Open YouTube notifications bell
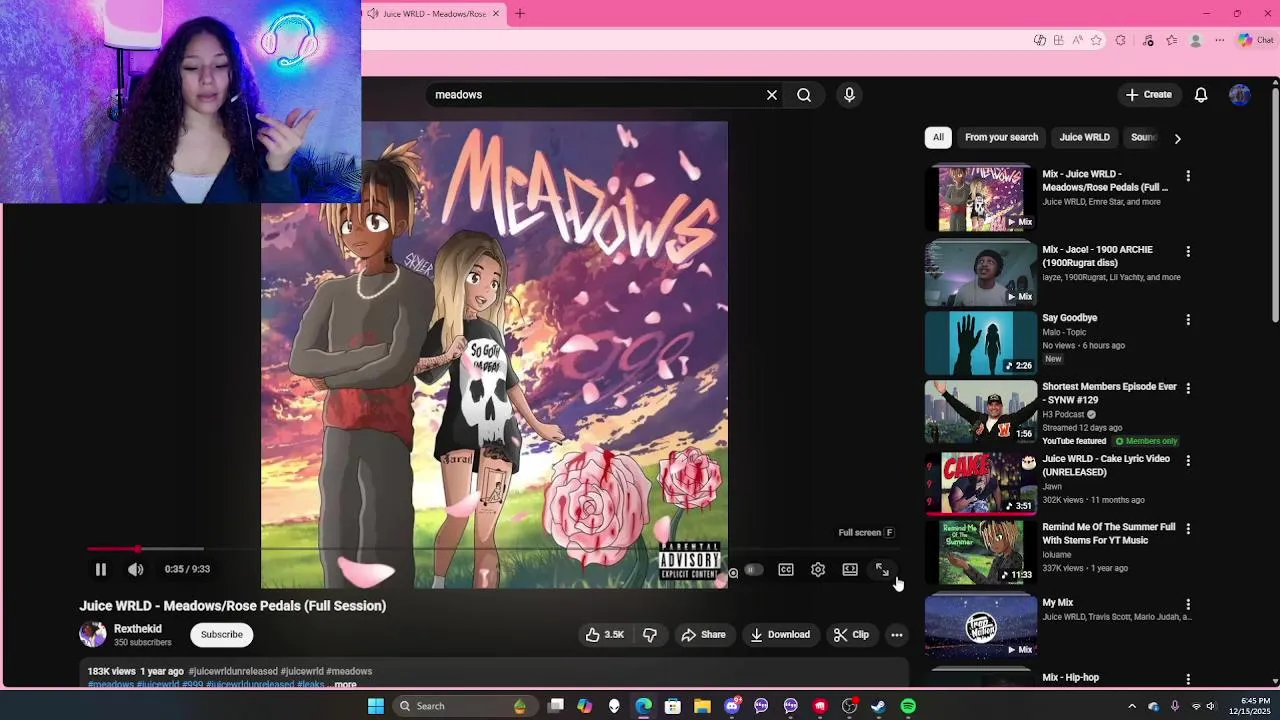1280x720 pixels. [1201, 95]
